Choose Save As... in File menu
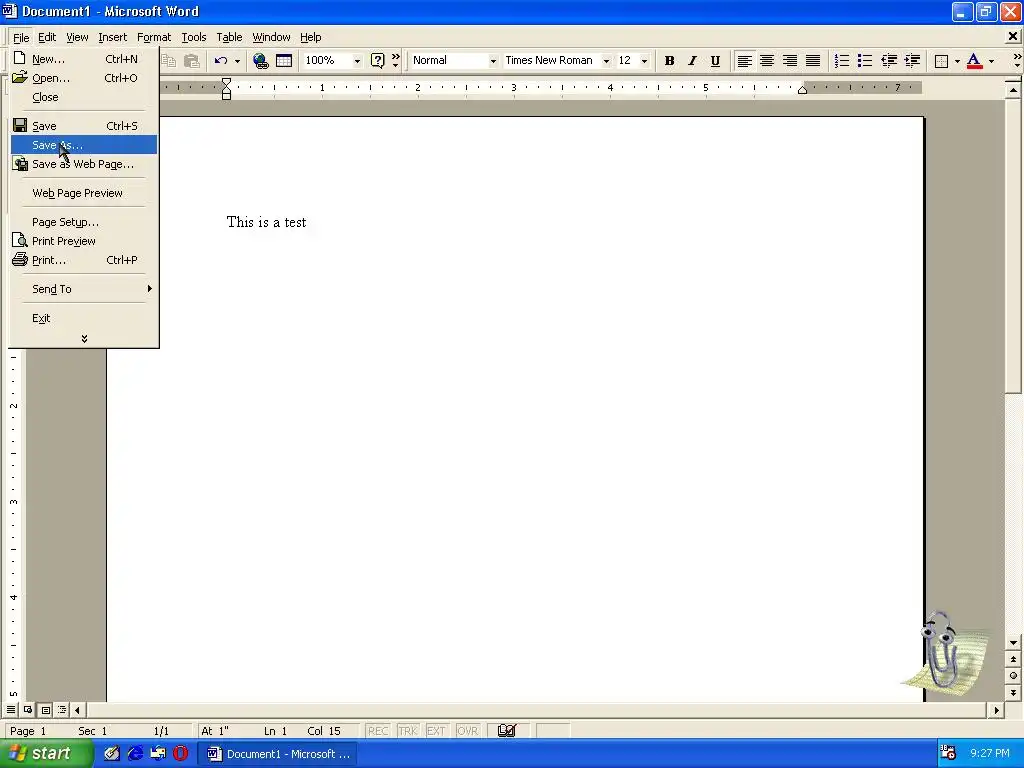Image resolution: width=1024 pixels, height=768 pixels. pyautogui.click(x=84, y=144)
